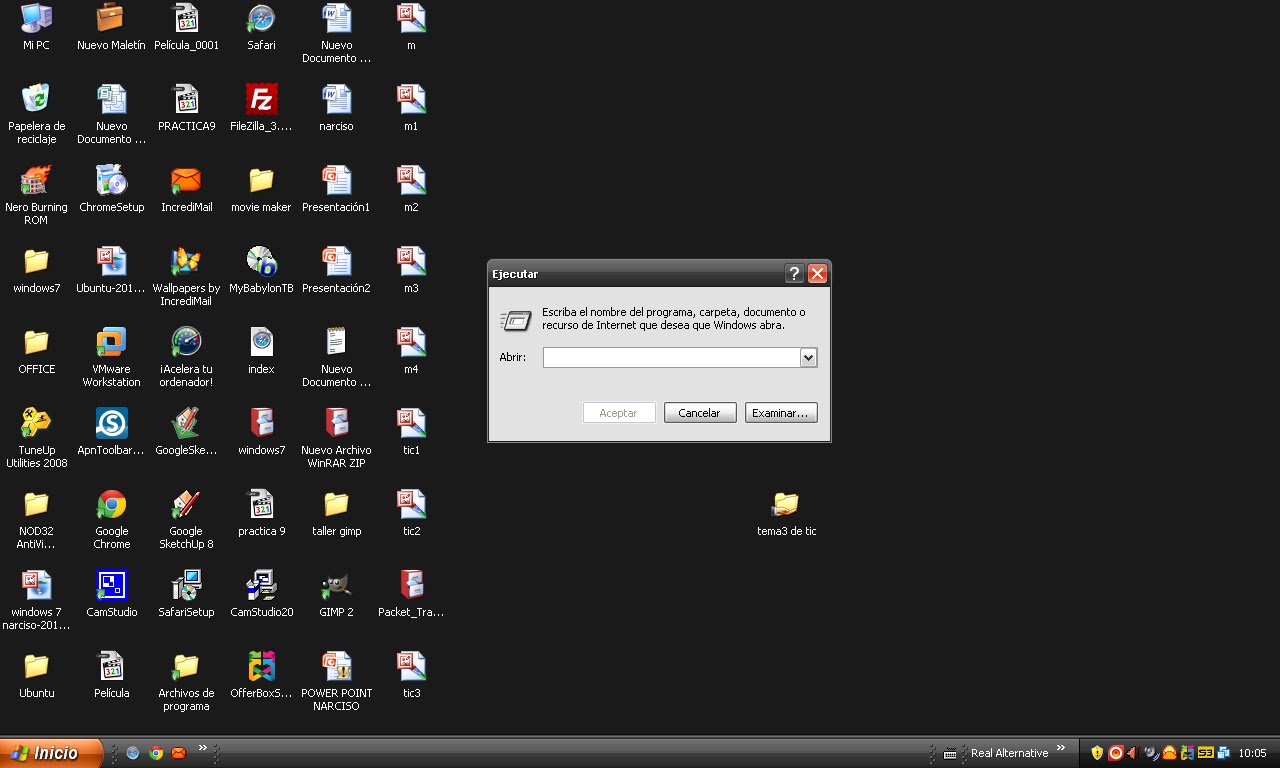
Task: Select the Packet_Tra... archive icon
Action: click(411, 593)
